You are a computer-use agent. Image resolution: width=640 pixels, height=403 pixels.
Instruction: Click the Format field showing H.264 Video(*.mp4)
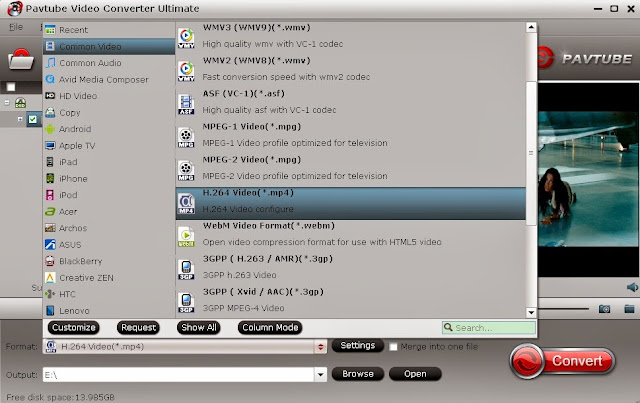coord(179,347)
